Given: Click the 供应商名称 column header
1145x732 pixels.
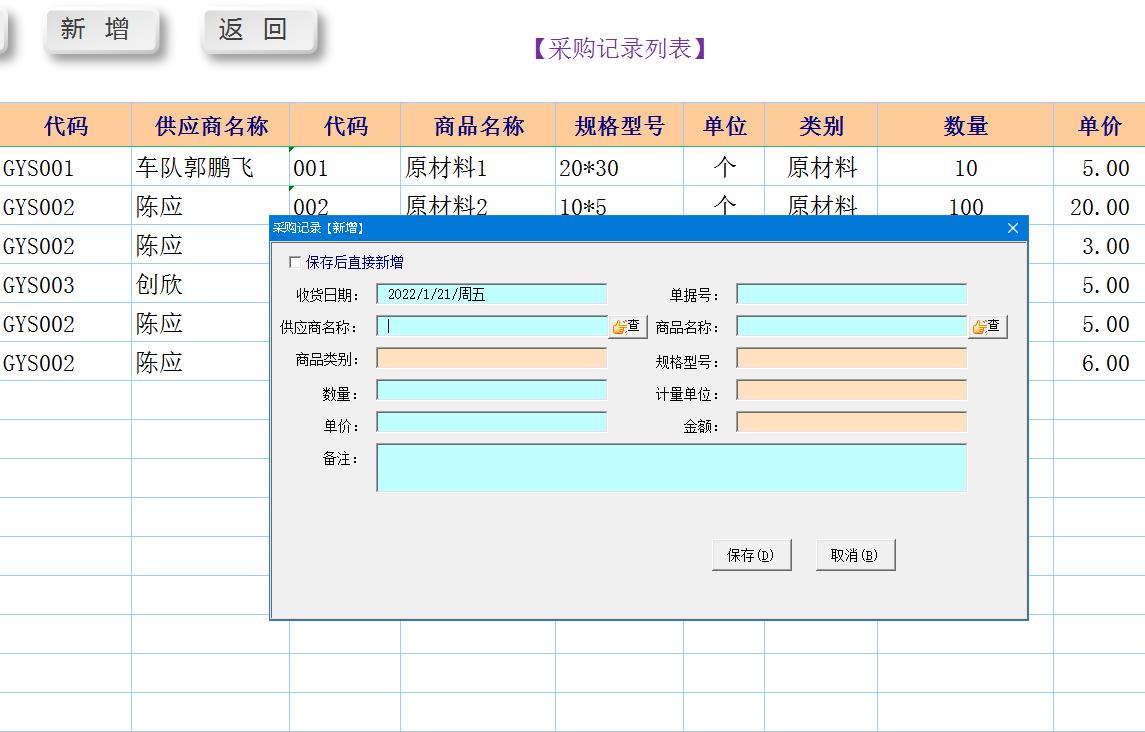Looking at the screenshot, I should [x=209, y=124].
